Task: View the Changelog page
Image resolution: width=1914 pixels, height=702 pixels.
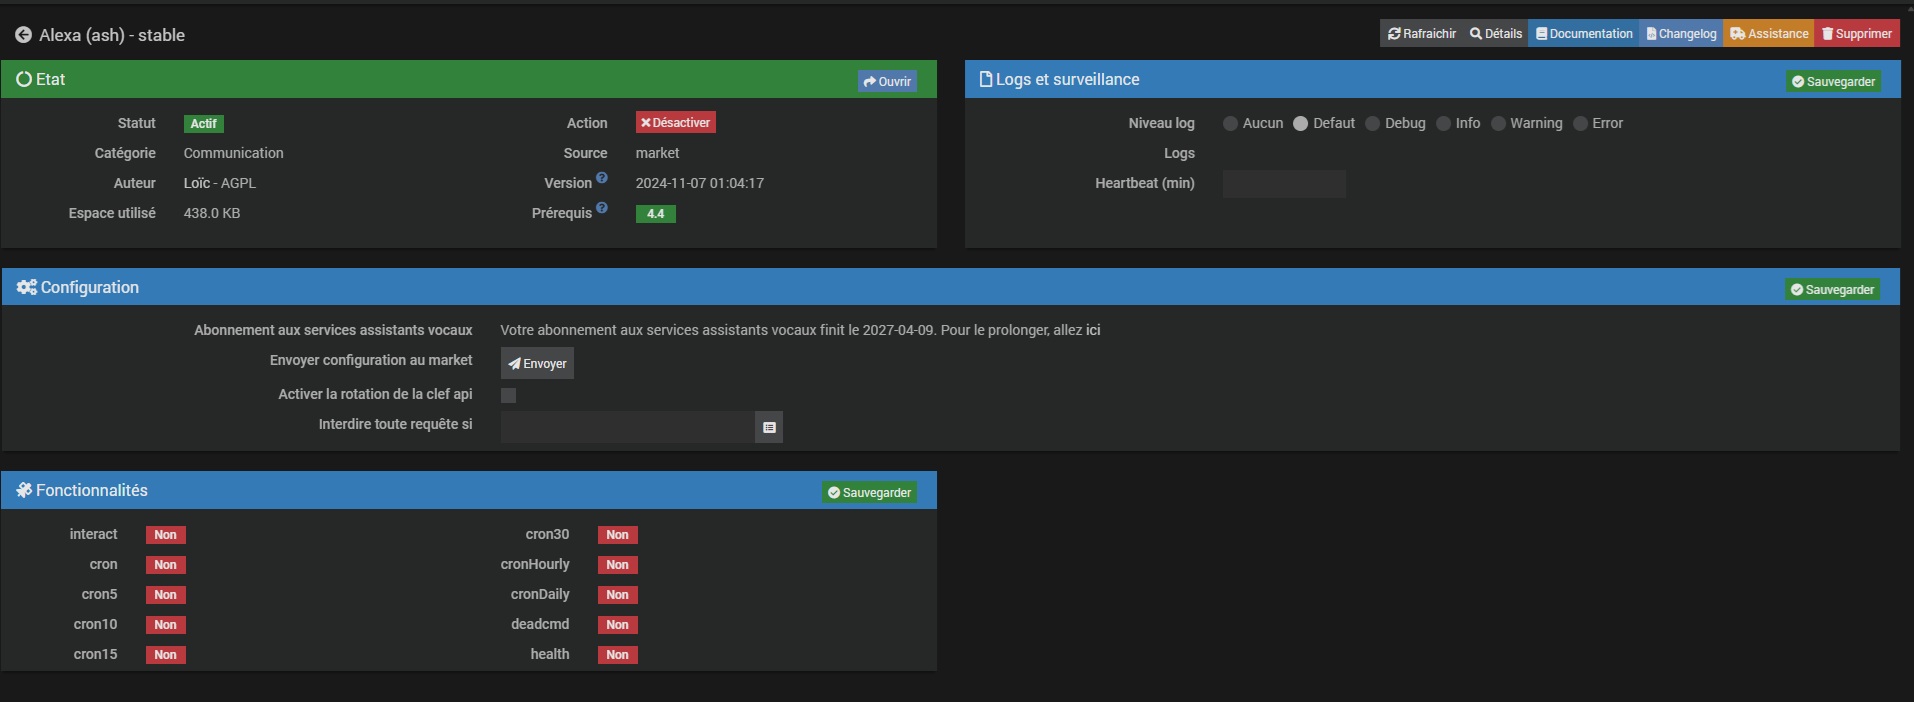Action: pyautogui.click(x=1681, y=34)
